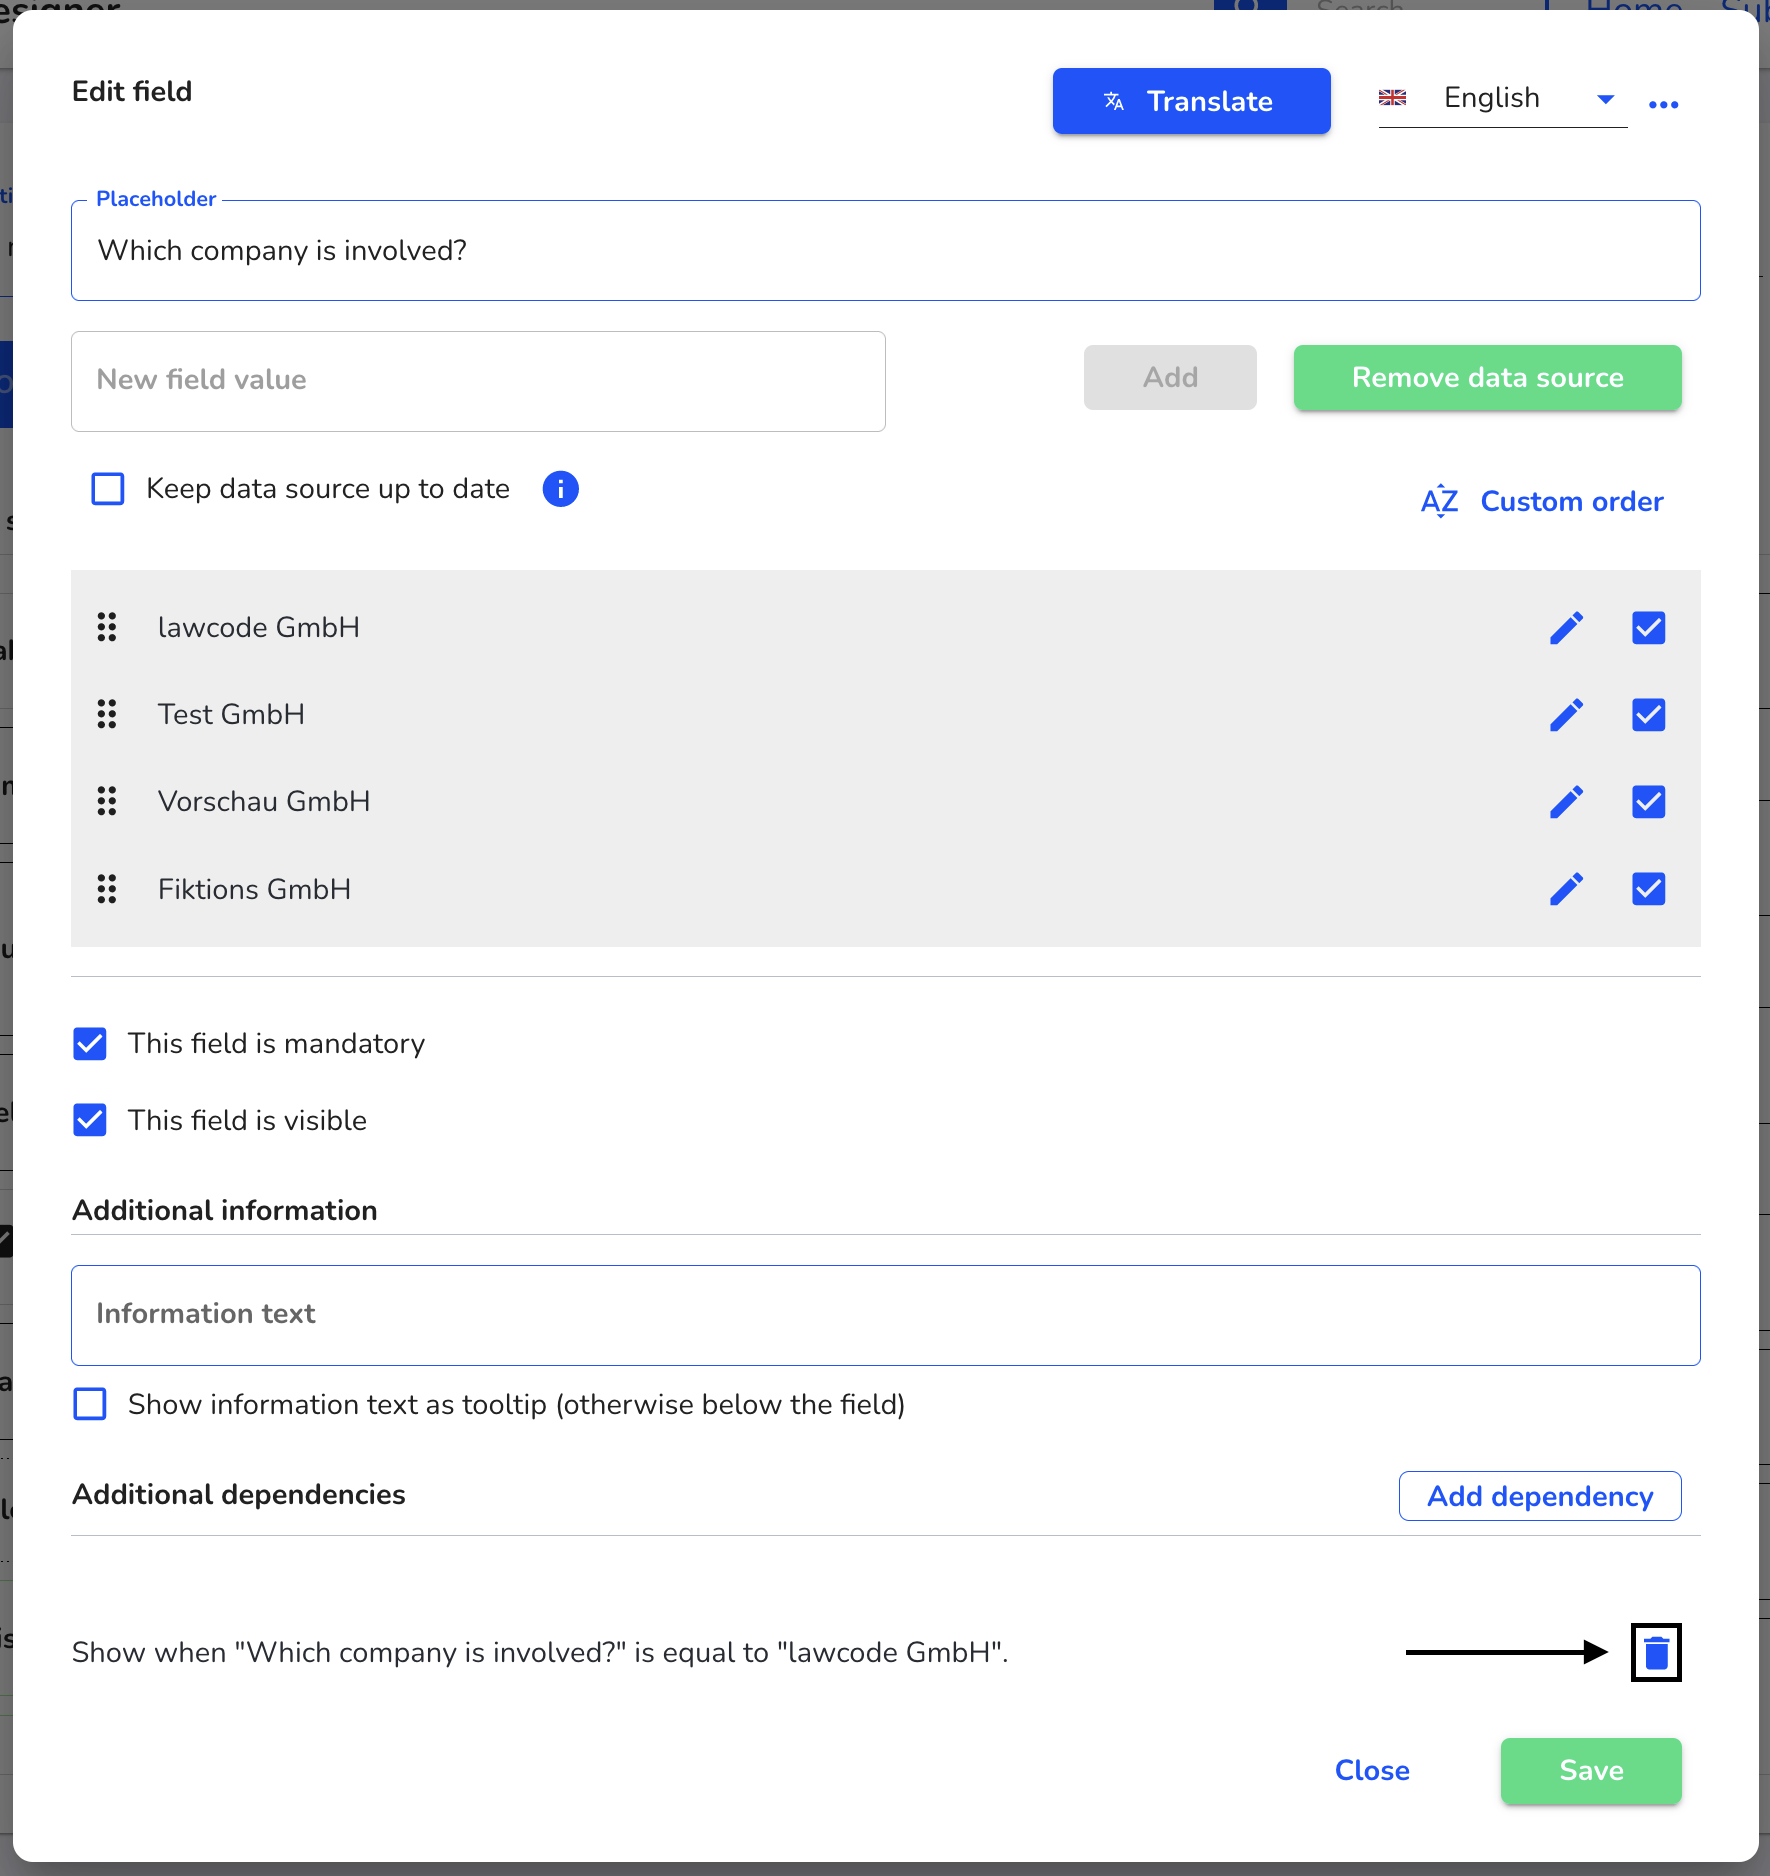Viewport: 1770px width, 1876px height.
Task: Edit the lawcode GmbH entry with pencil icon
Action: pos(1566,628)
